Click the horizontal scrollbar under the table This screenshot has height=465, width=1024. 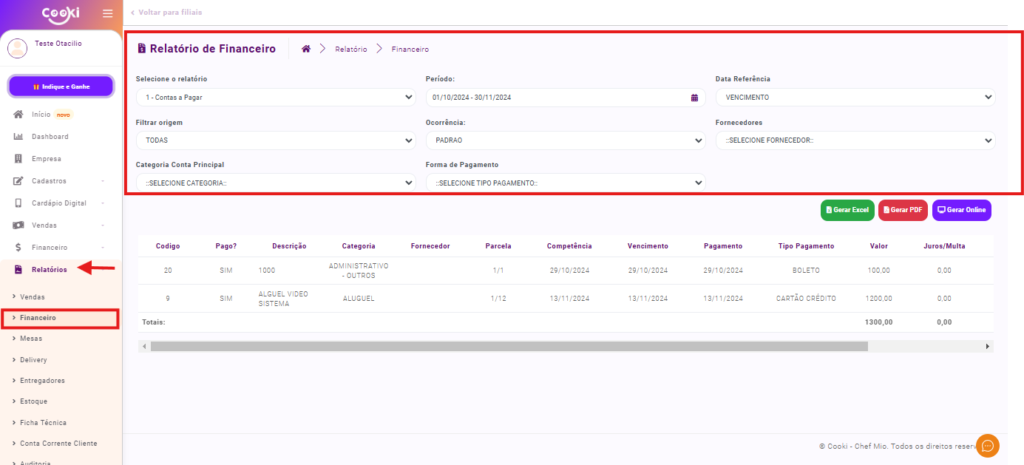510,346
